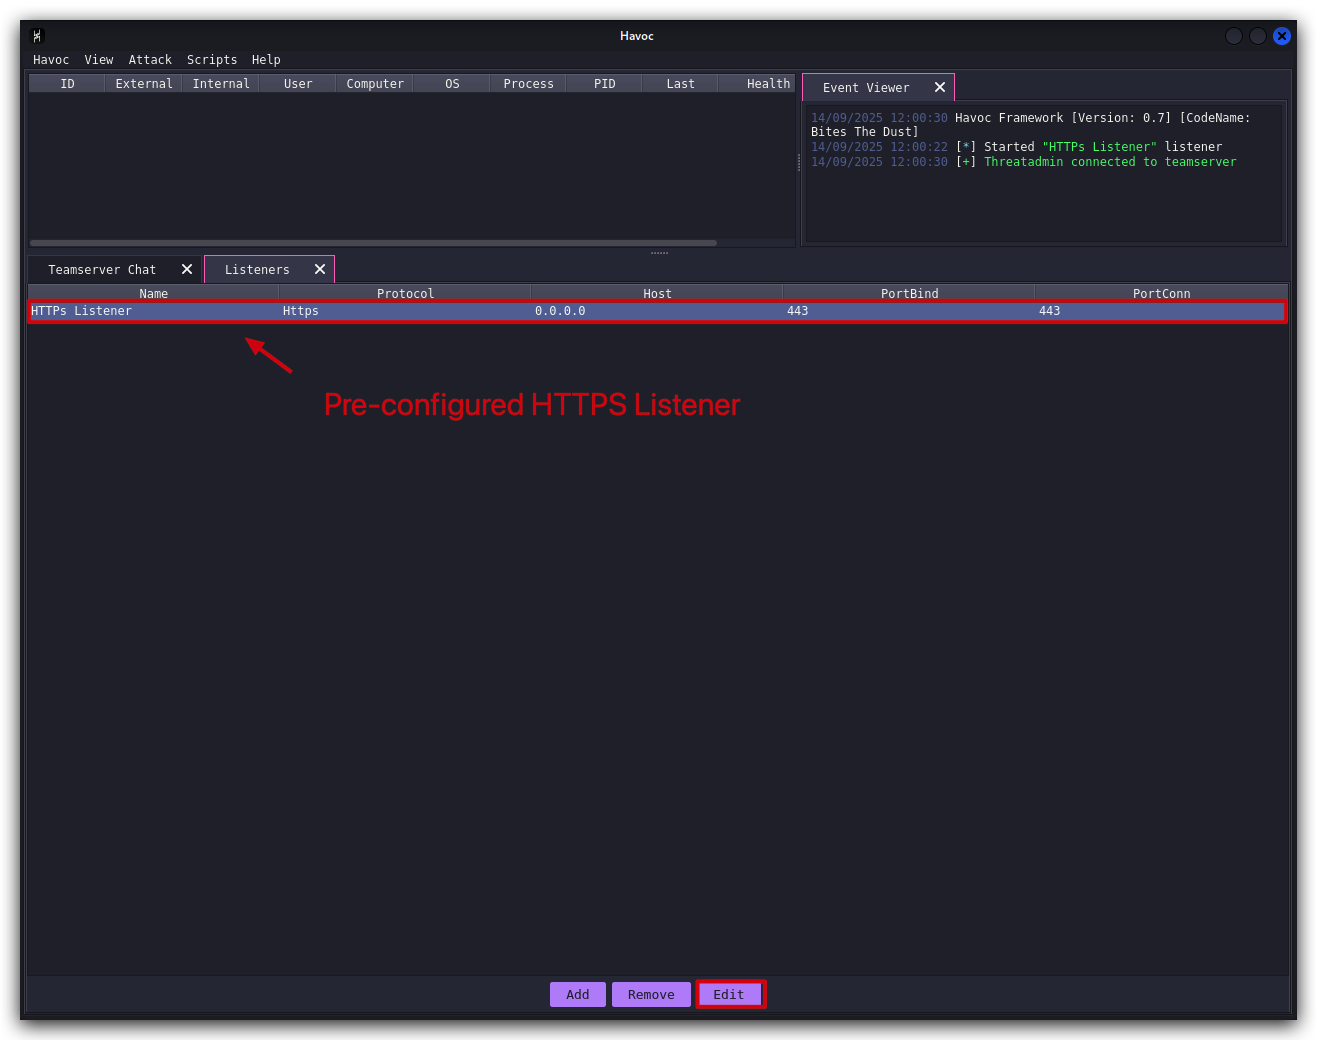The height and width of the screenshot is (1040, 1317).
Task: Click the PID column header
Action: click(x=605, y=84)
